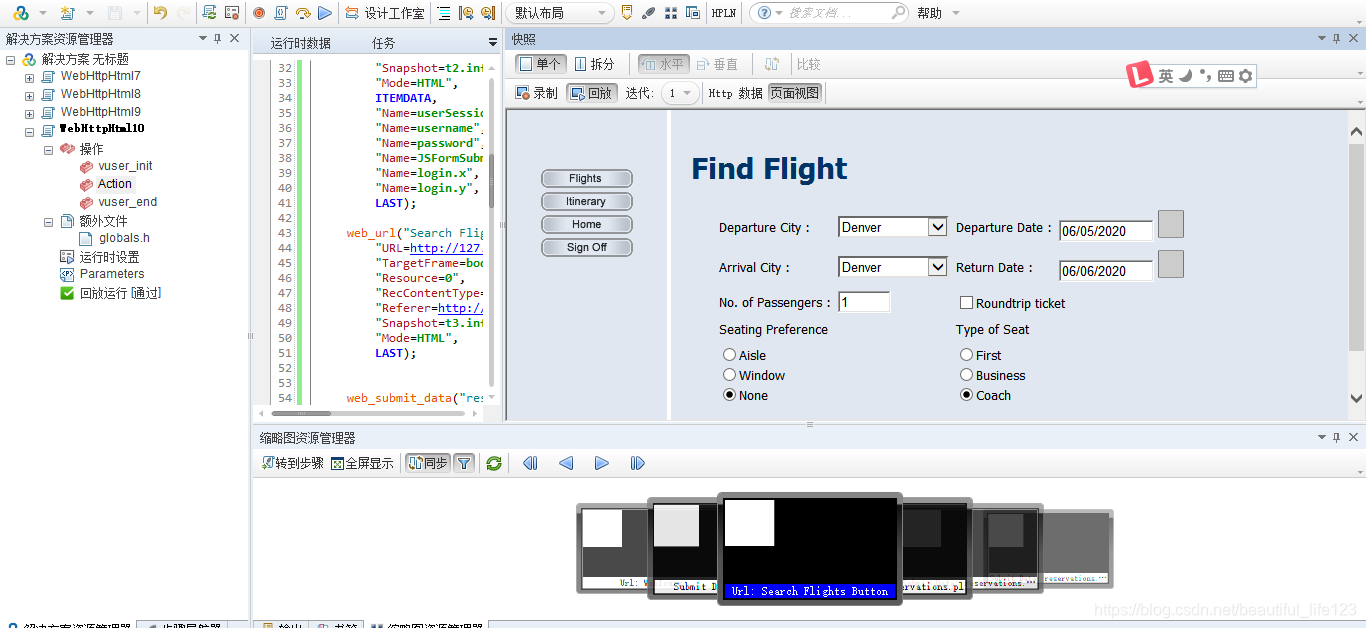Click 全屏显示 full screen button

tap(362, 463)
